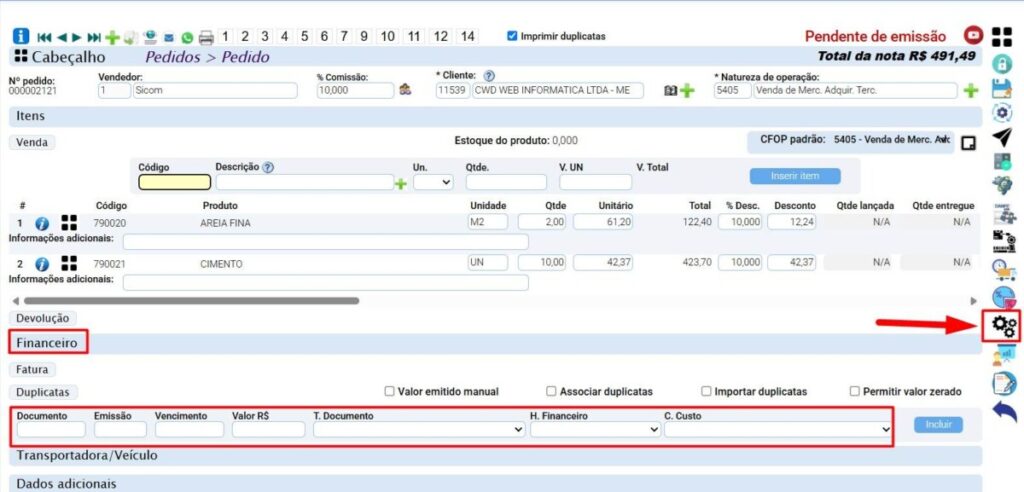Enable Permitir valor zerado checkbox
The width and height of the screenshot is (1024, 492).
[x=854, y=391]
